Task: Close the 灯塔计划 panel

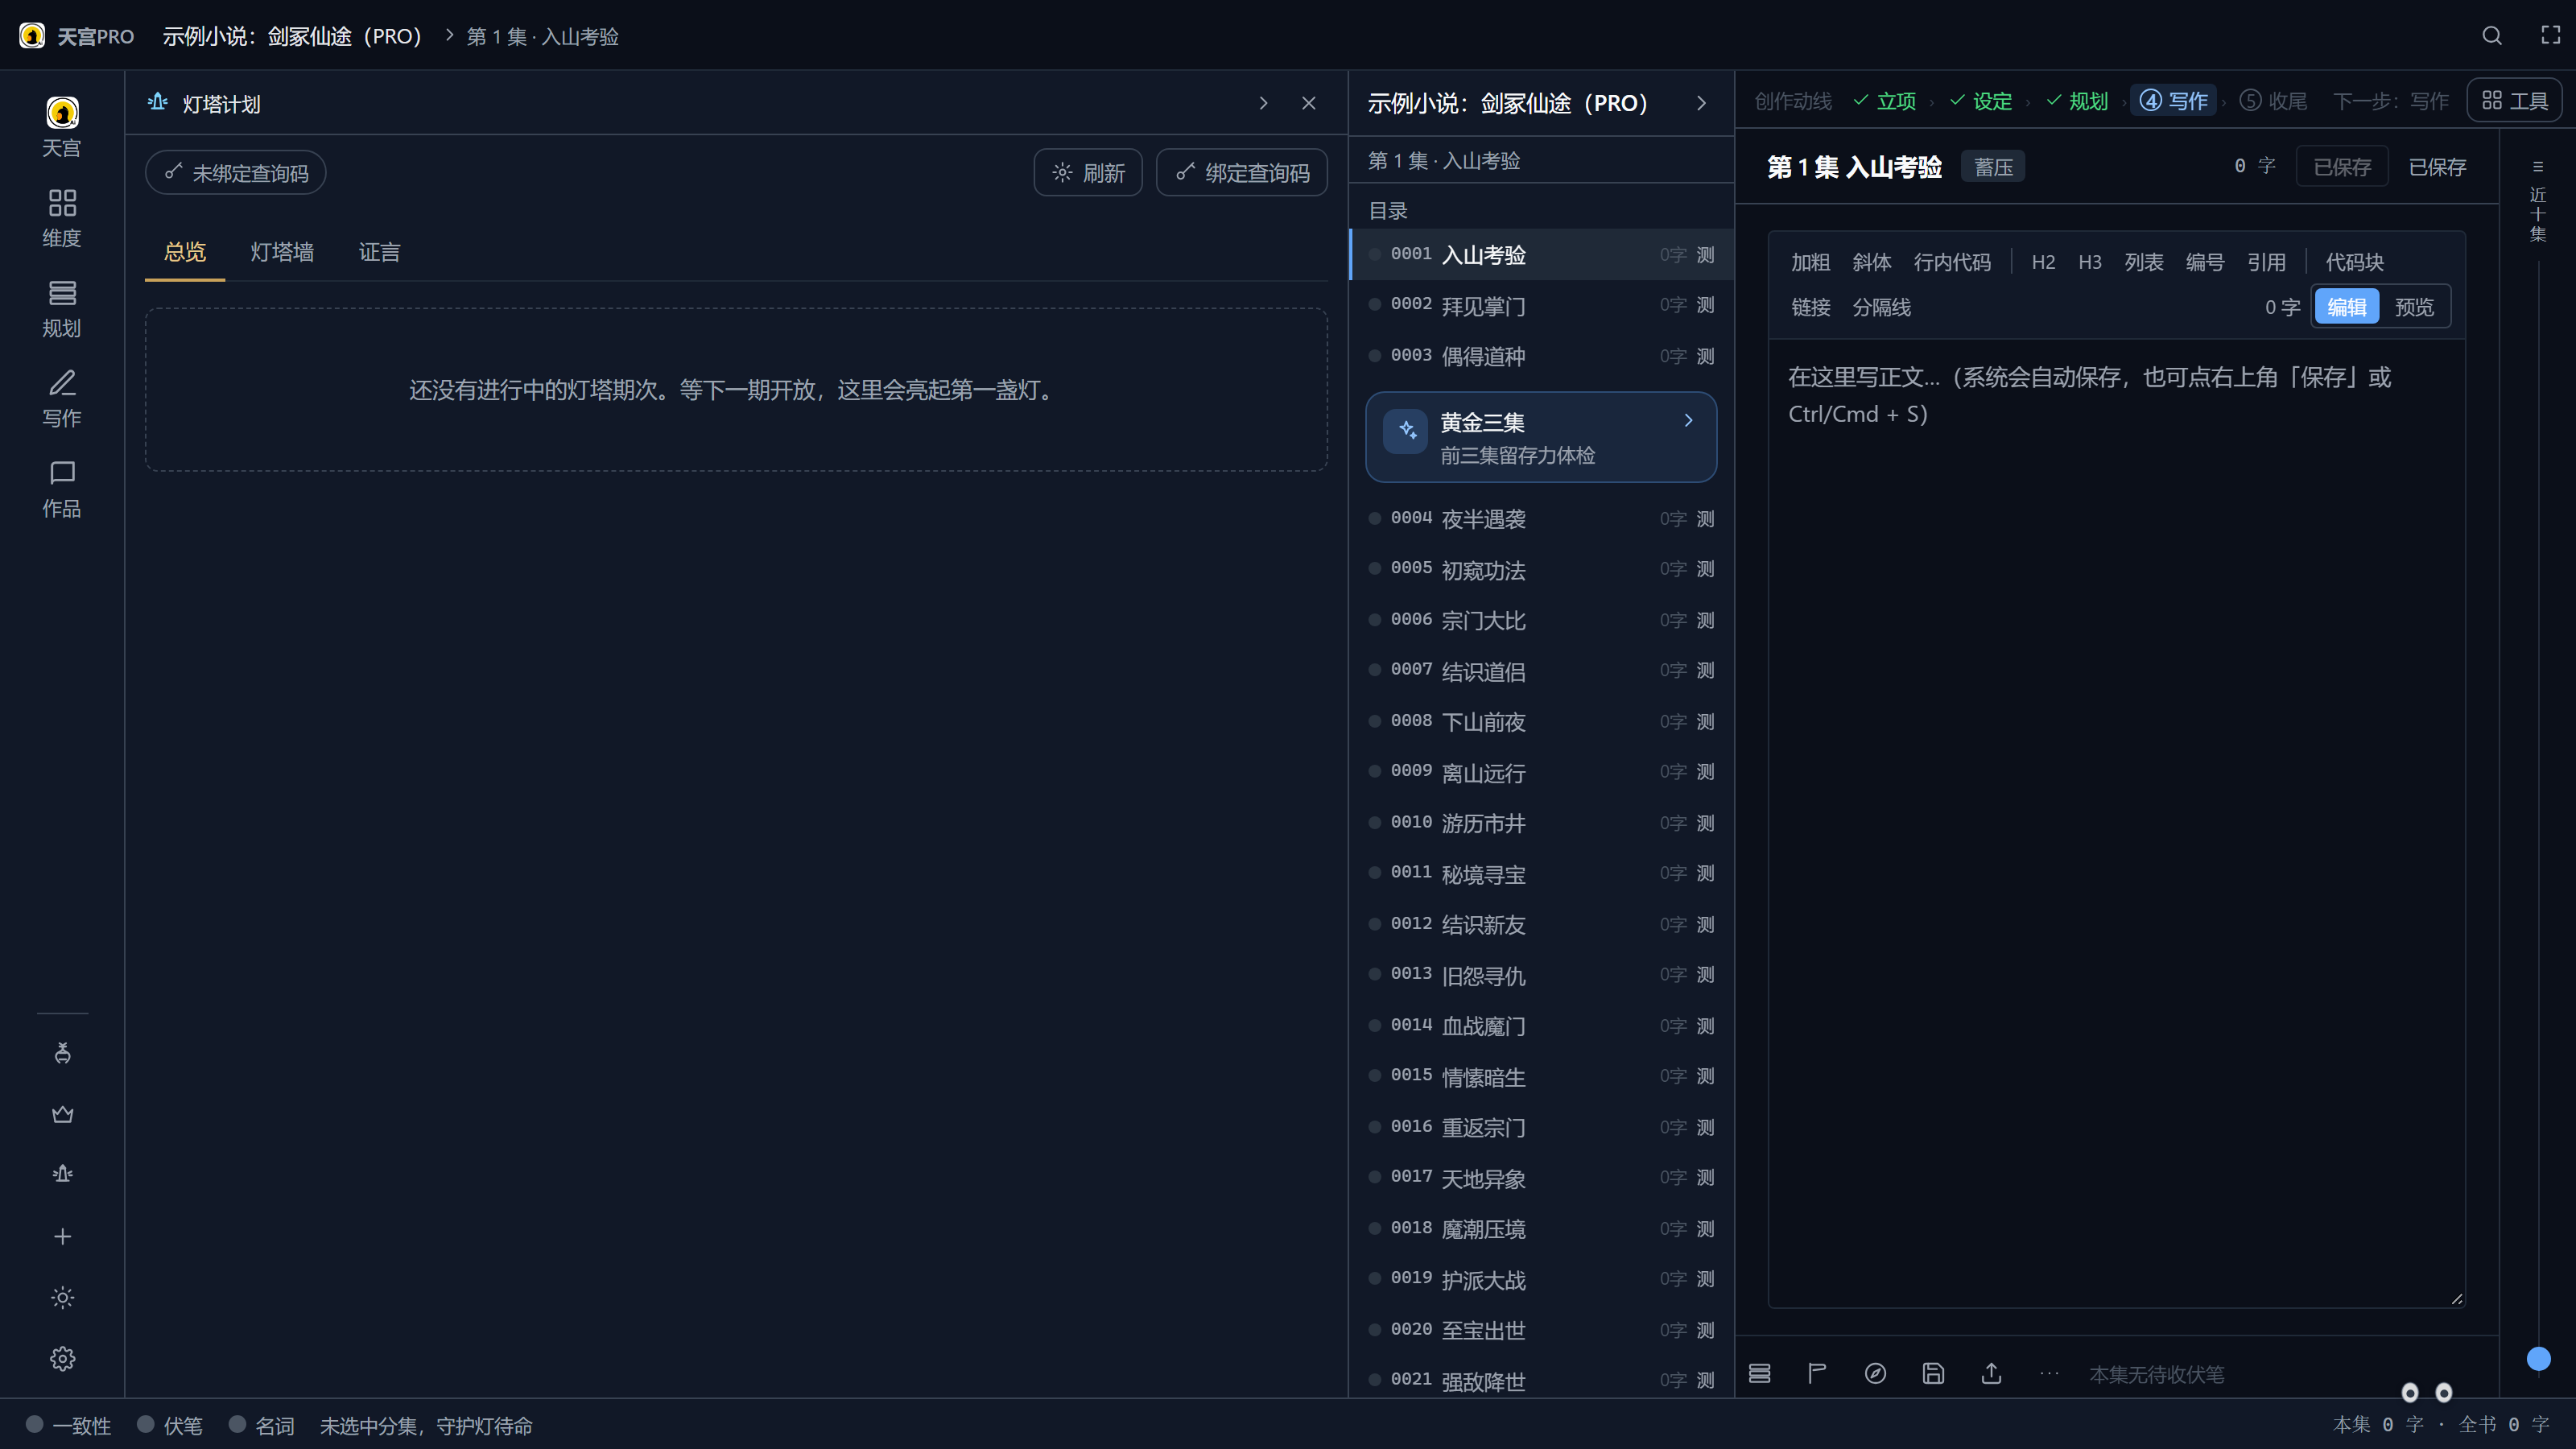Action: click(x=1308, y=103)
